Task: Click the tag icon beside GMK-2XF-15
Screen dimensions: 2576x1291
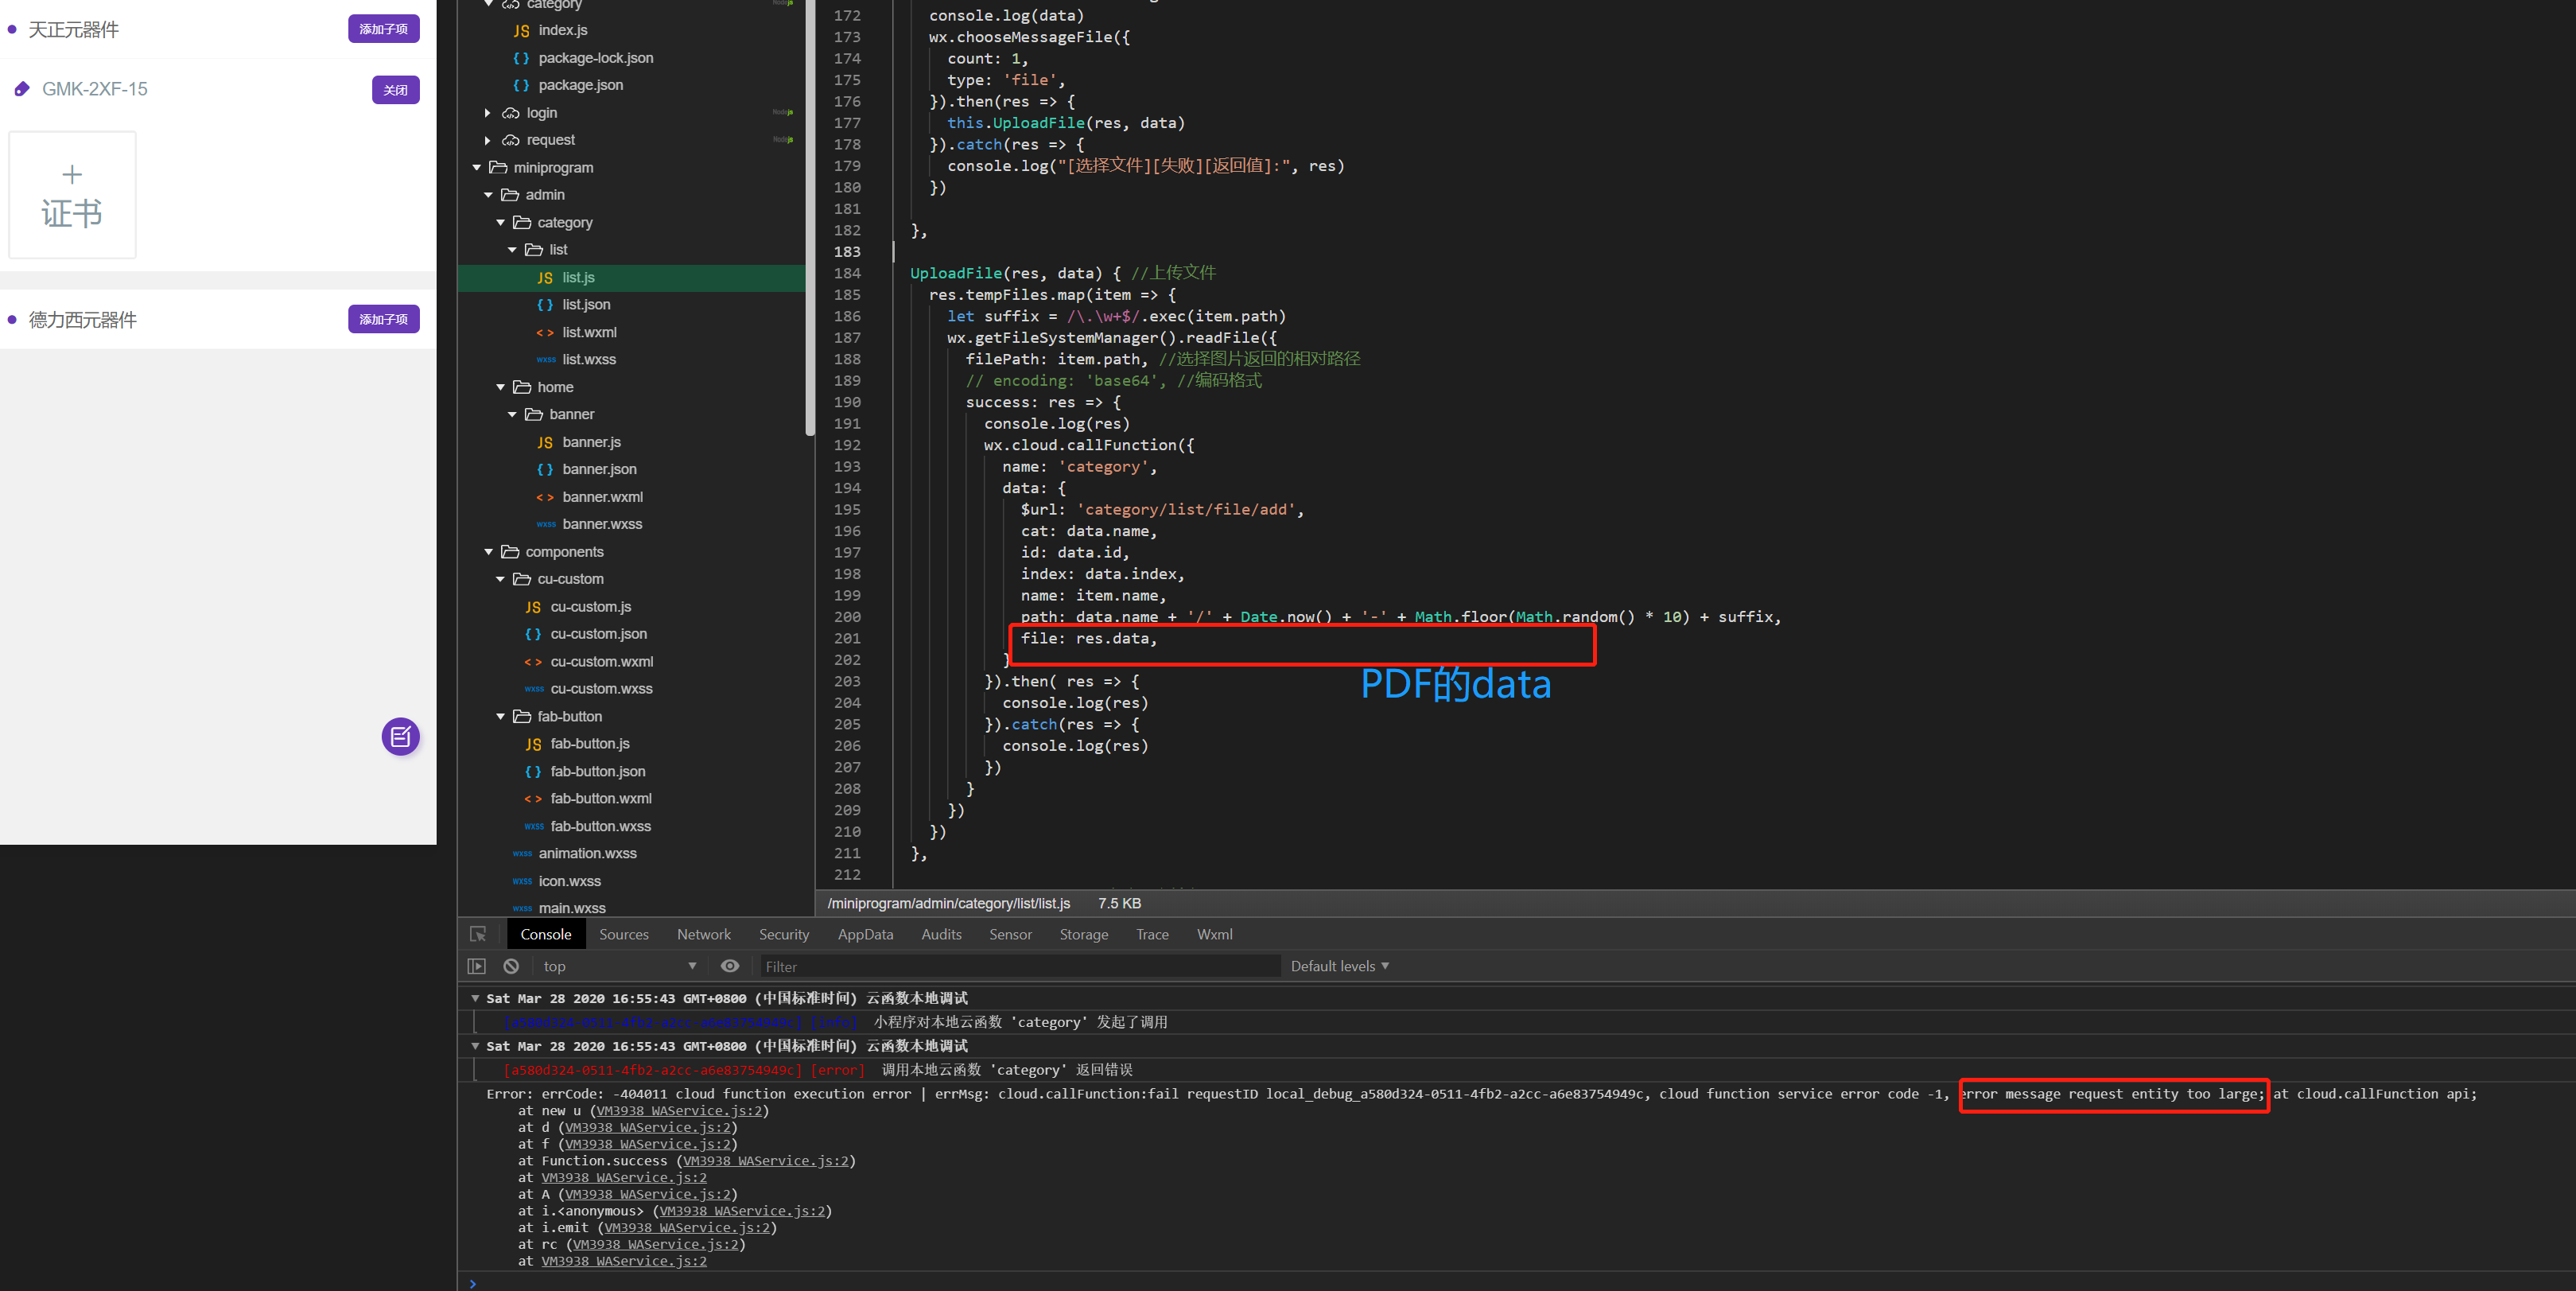Action: coord(22,89)
